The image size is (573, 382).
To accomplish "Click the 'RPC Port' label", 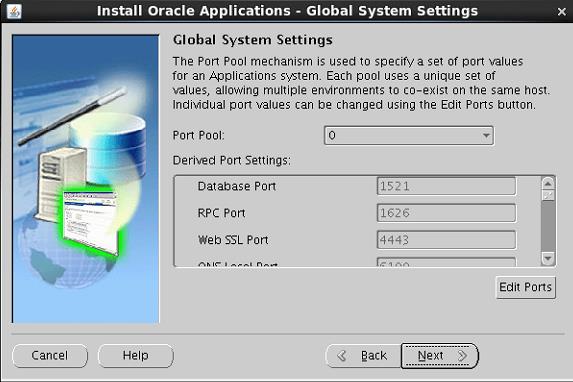I will 221,213.
